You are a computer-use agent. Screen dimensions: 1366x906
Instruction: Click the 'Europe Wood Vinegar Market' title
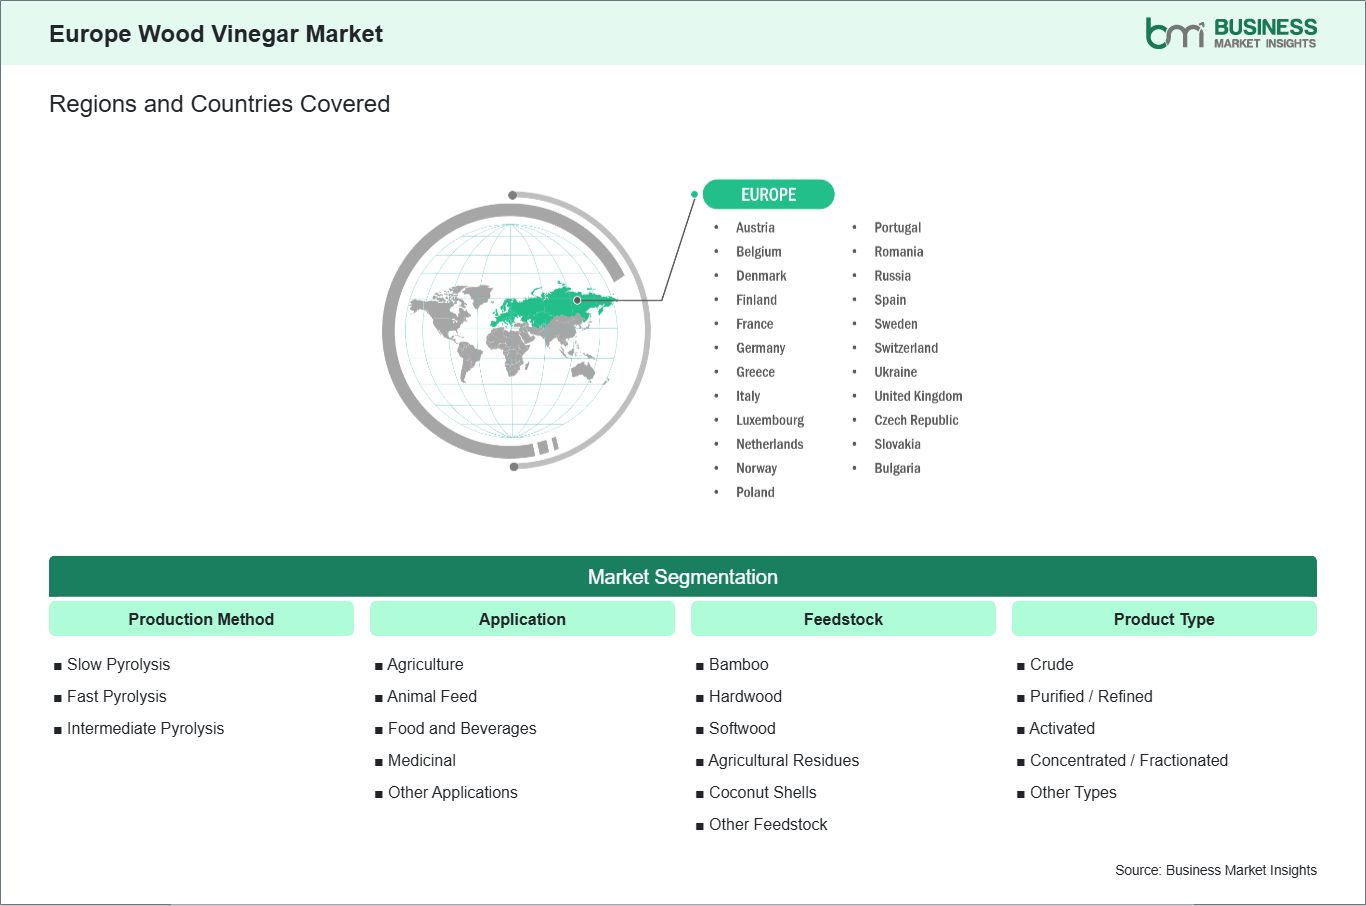(216, 34)
